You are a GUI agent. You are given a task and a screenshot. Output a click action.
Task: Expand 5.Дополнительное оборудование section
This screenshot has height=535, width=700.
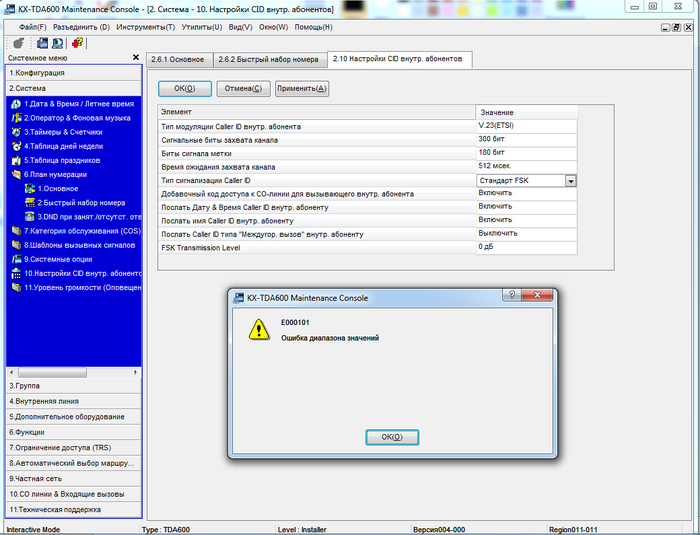(x=74, y=417)
